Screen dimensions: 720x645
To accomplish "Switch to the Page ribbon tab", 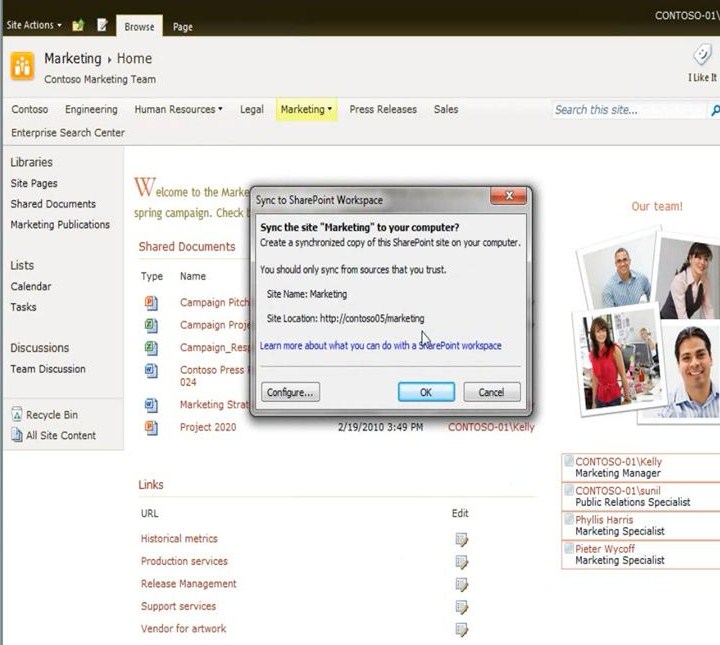I will 183,27.
